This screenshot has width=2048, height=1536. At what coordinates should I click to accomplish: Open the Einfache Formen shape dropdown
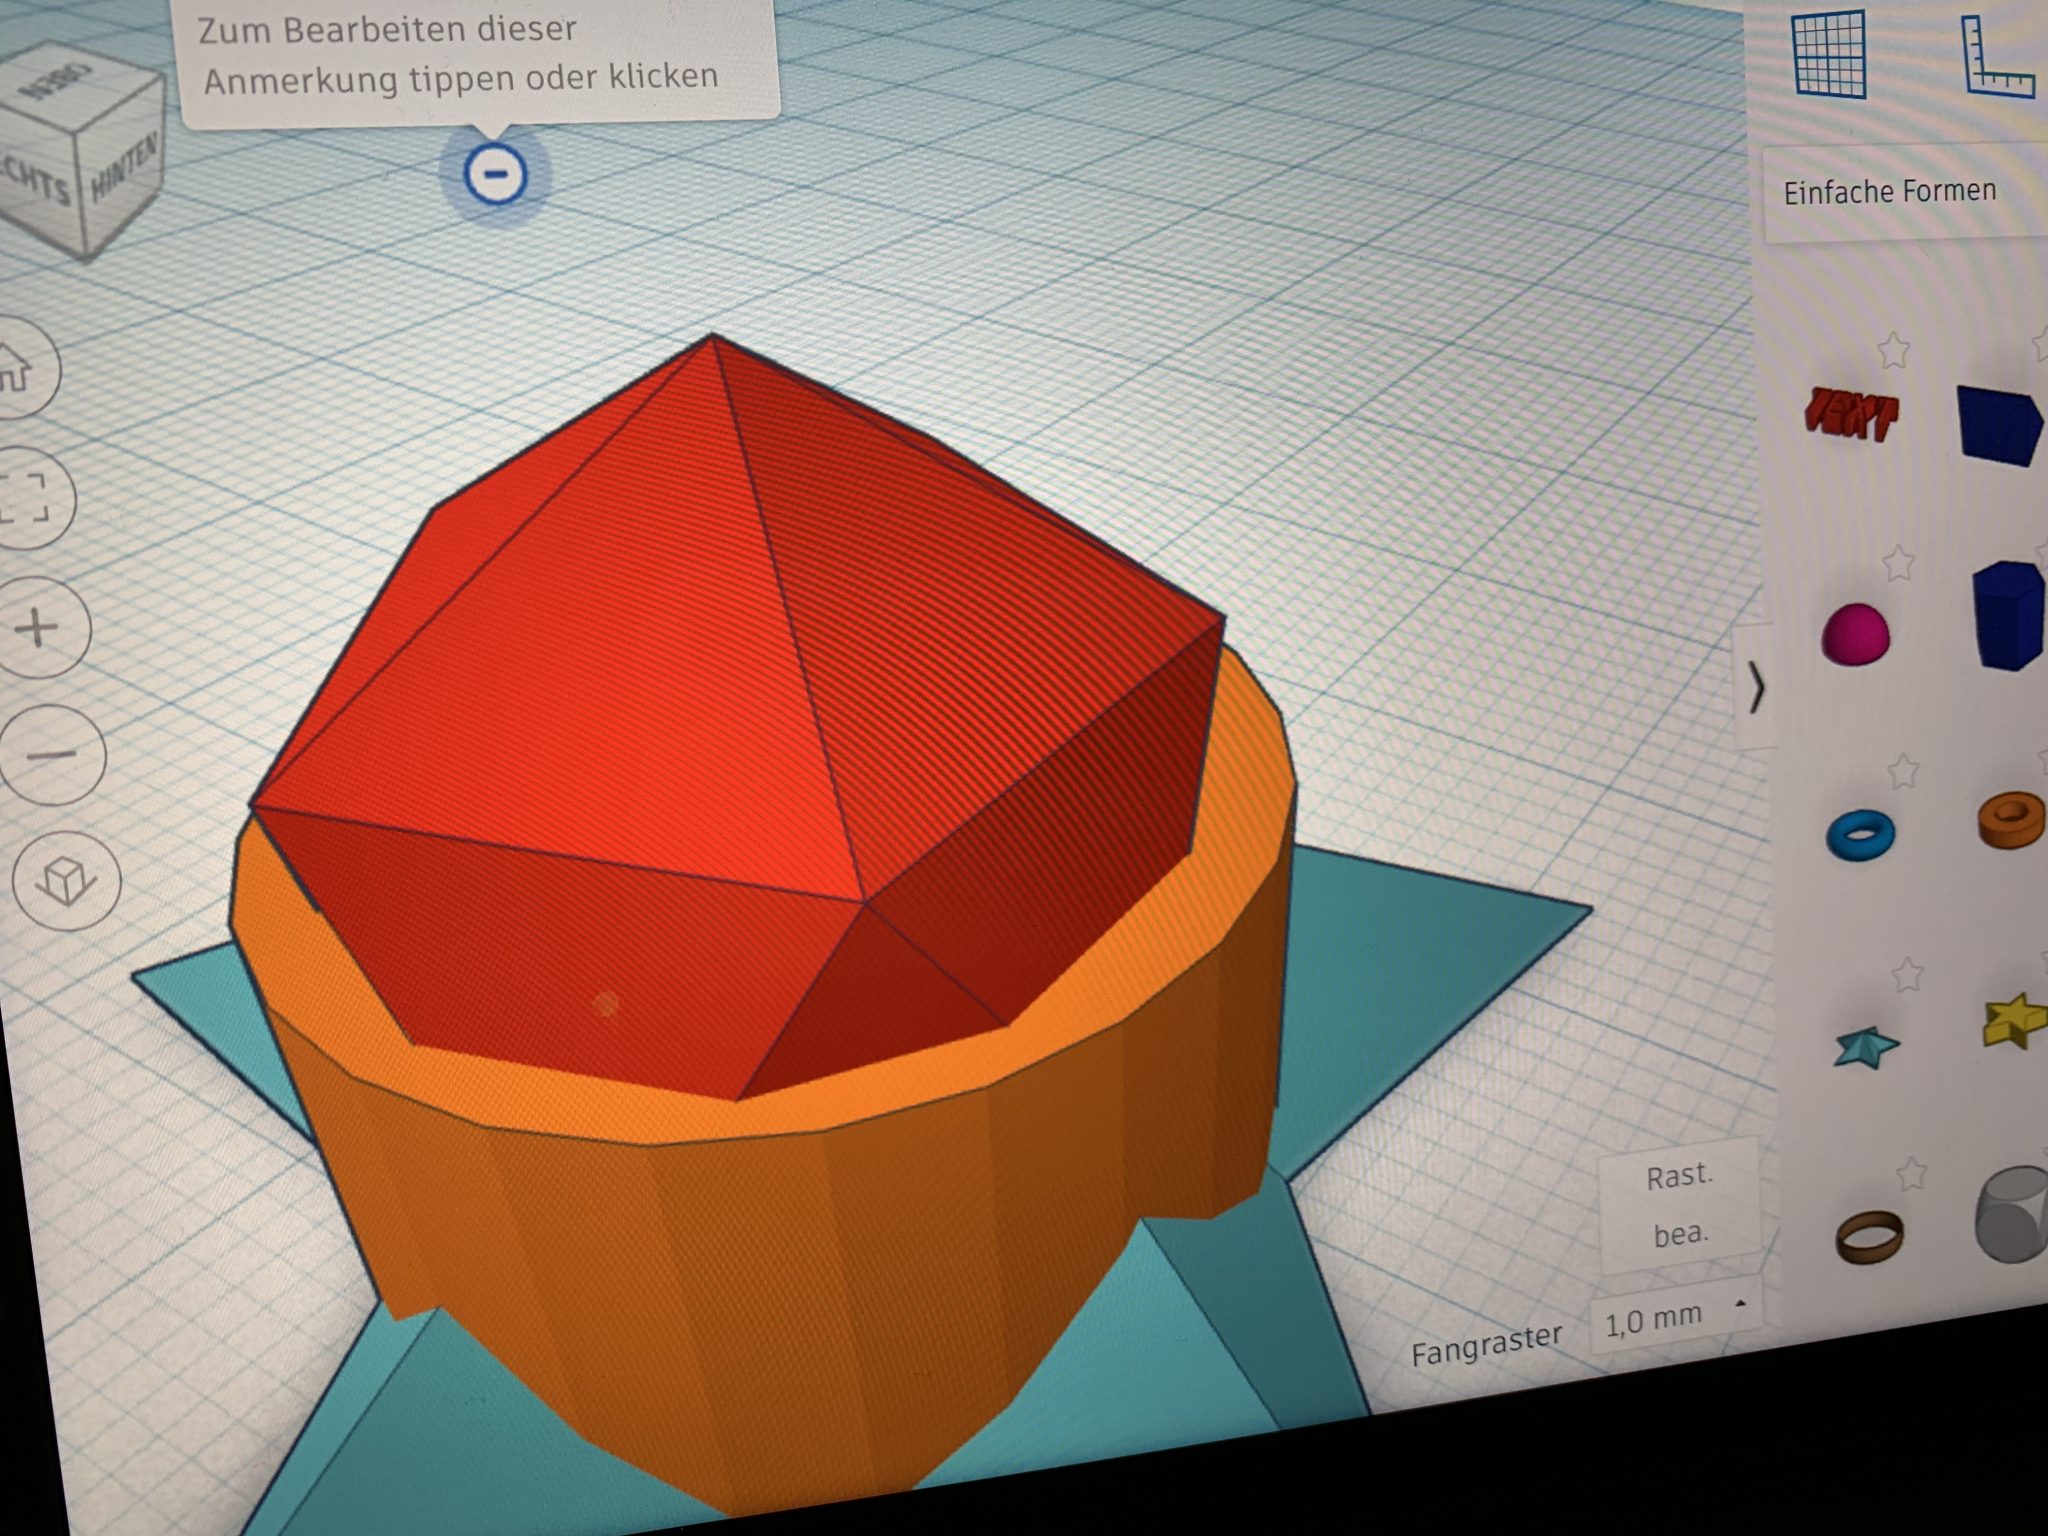(x=1889, y=191)
